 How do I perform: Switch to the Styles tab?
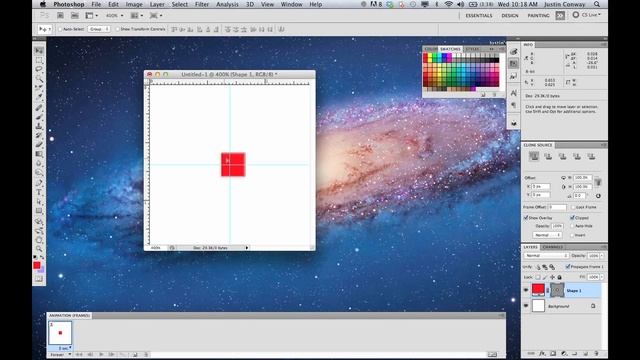pos(473,49)
